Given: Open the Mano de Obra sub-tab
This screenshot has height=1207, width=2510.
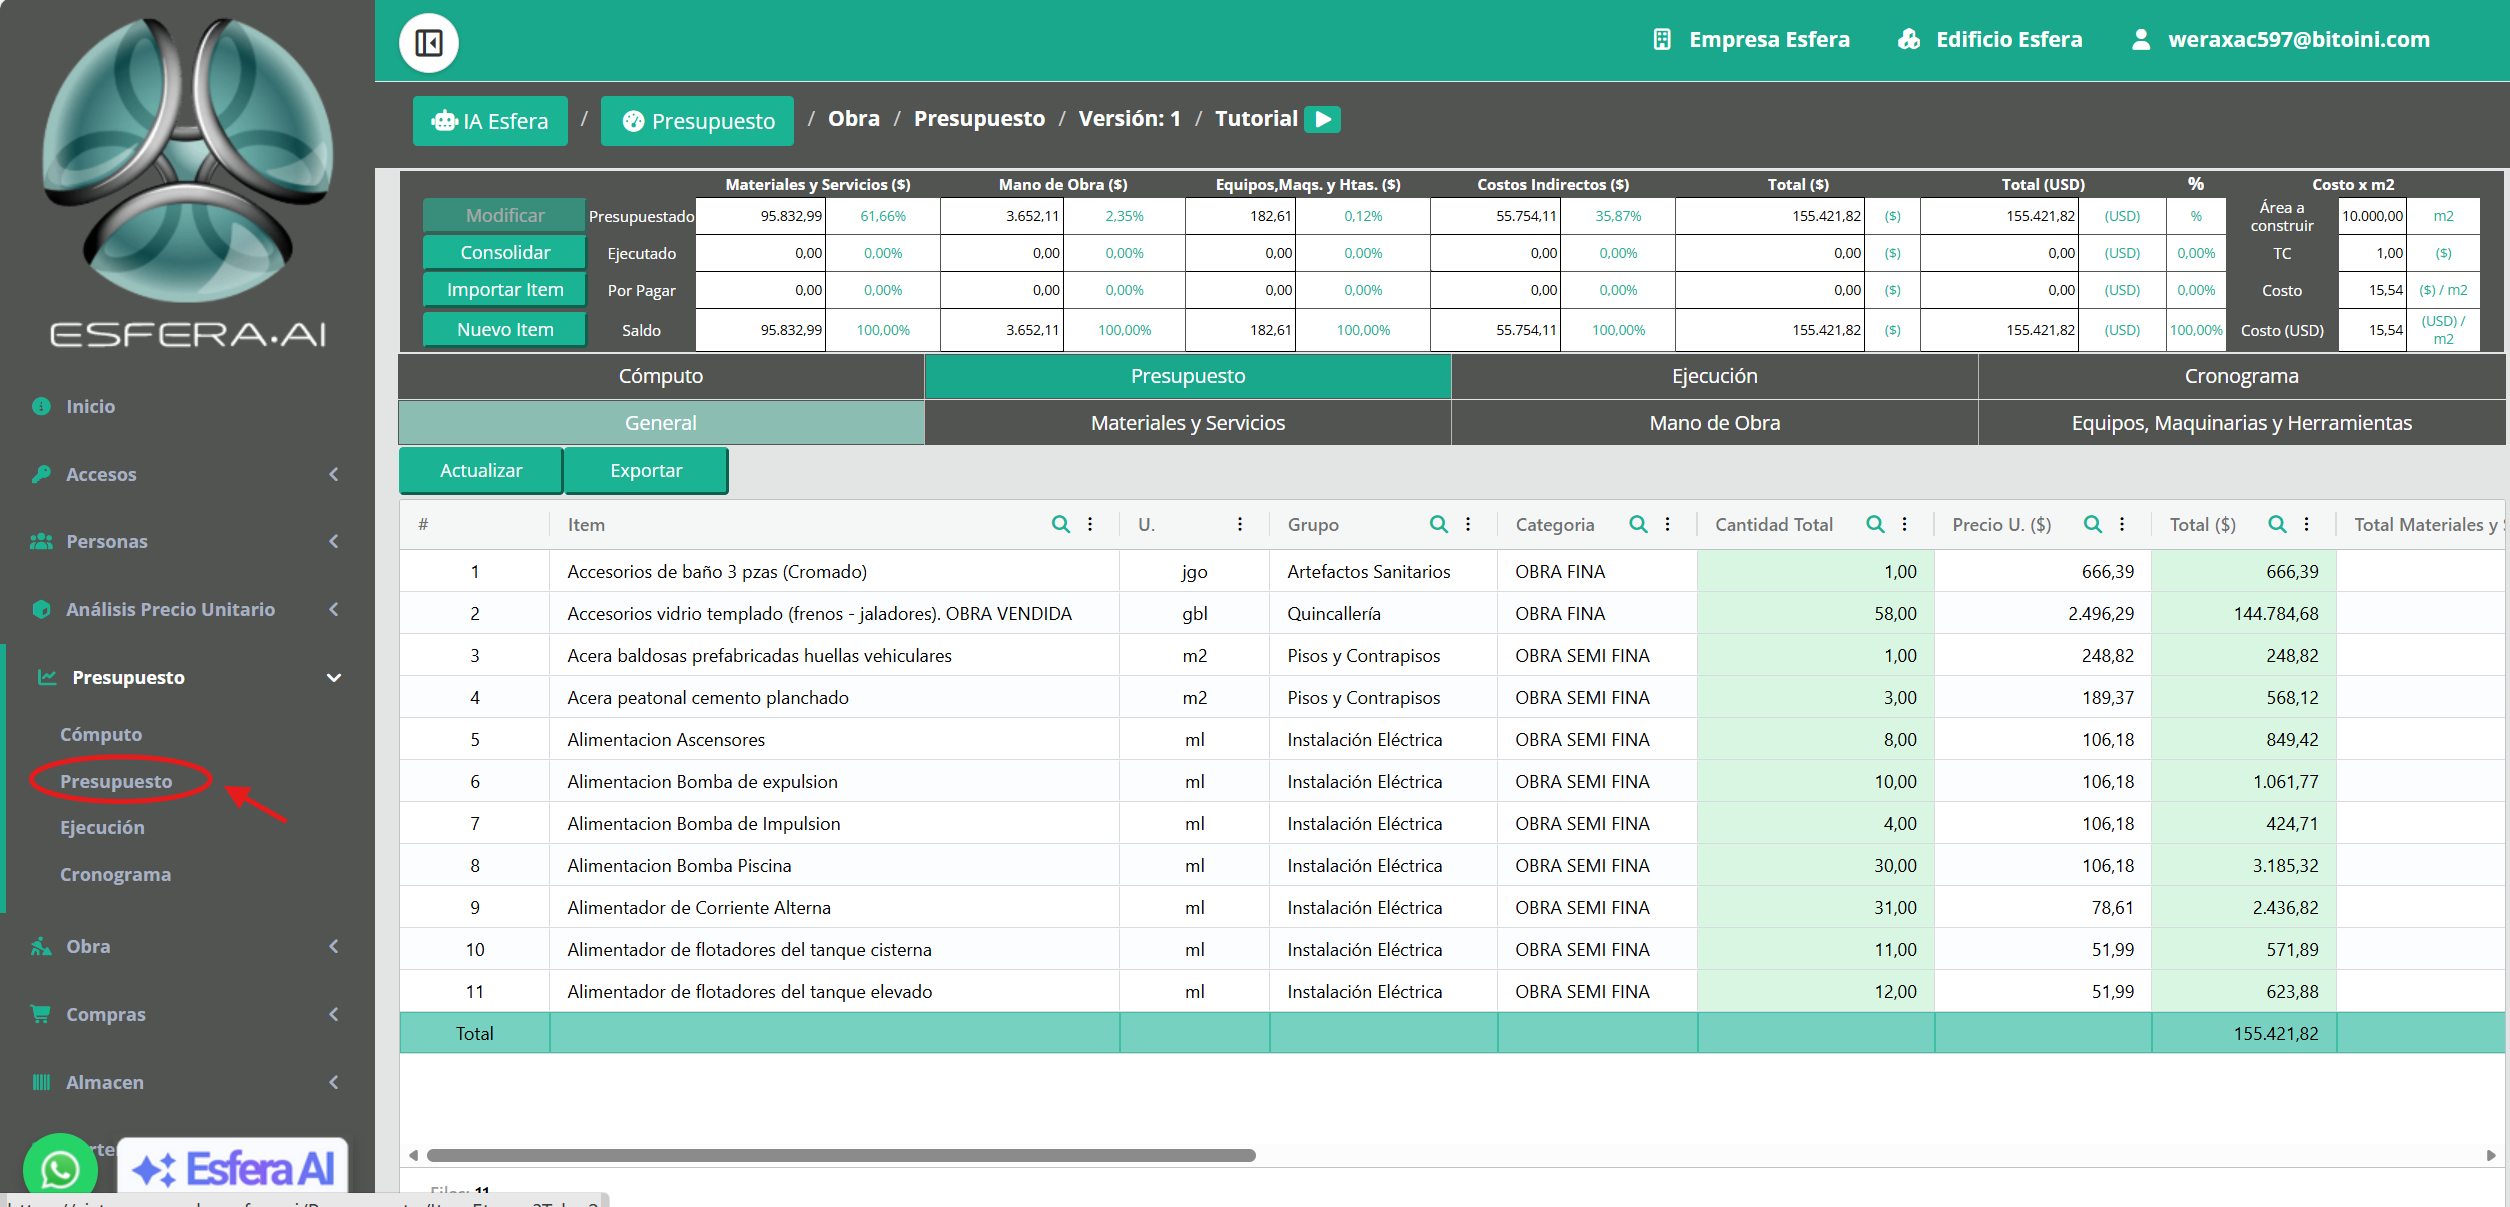Looking at the screenshot, I should tap(1714, 423).
